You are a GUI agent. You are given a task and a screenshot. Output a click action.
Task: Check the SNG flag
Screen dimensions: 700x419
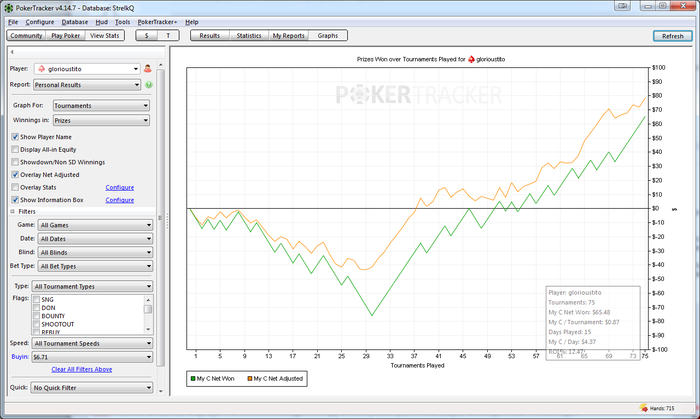pos(37,299)
